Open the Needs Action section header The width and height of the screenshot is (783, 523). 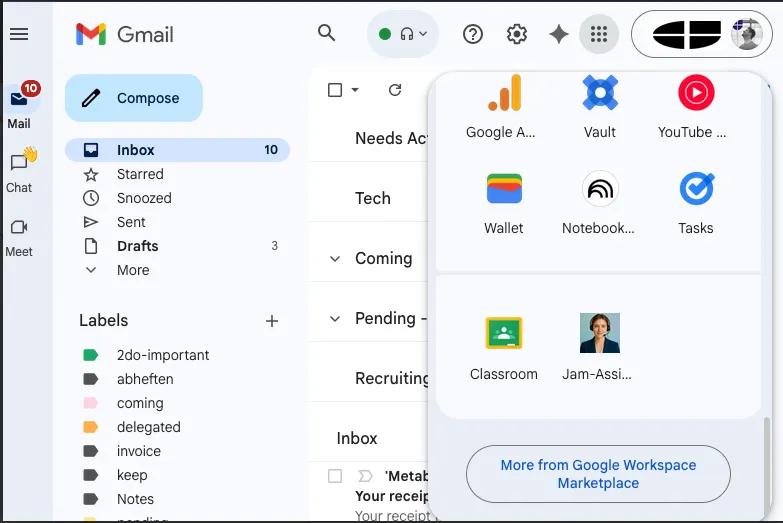(392, 138)
